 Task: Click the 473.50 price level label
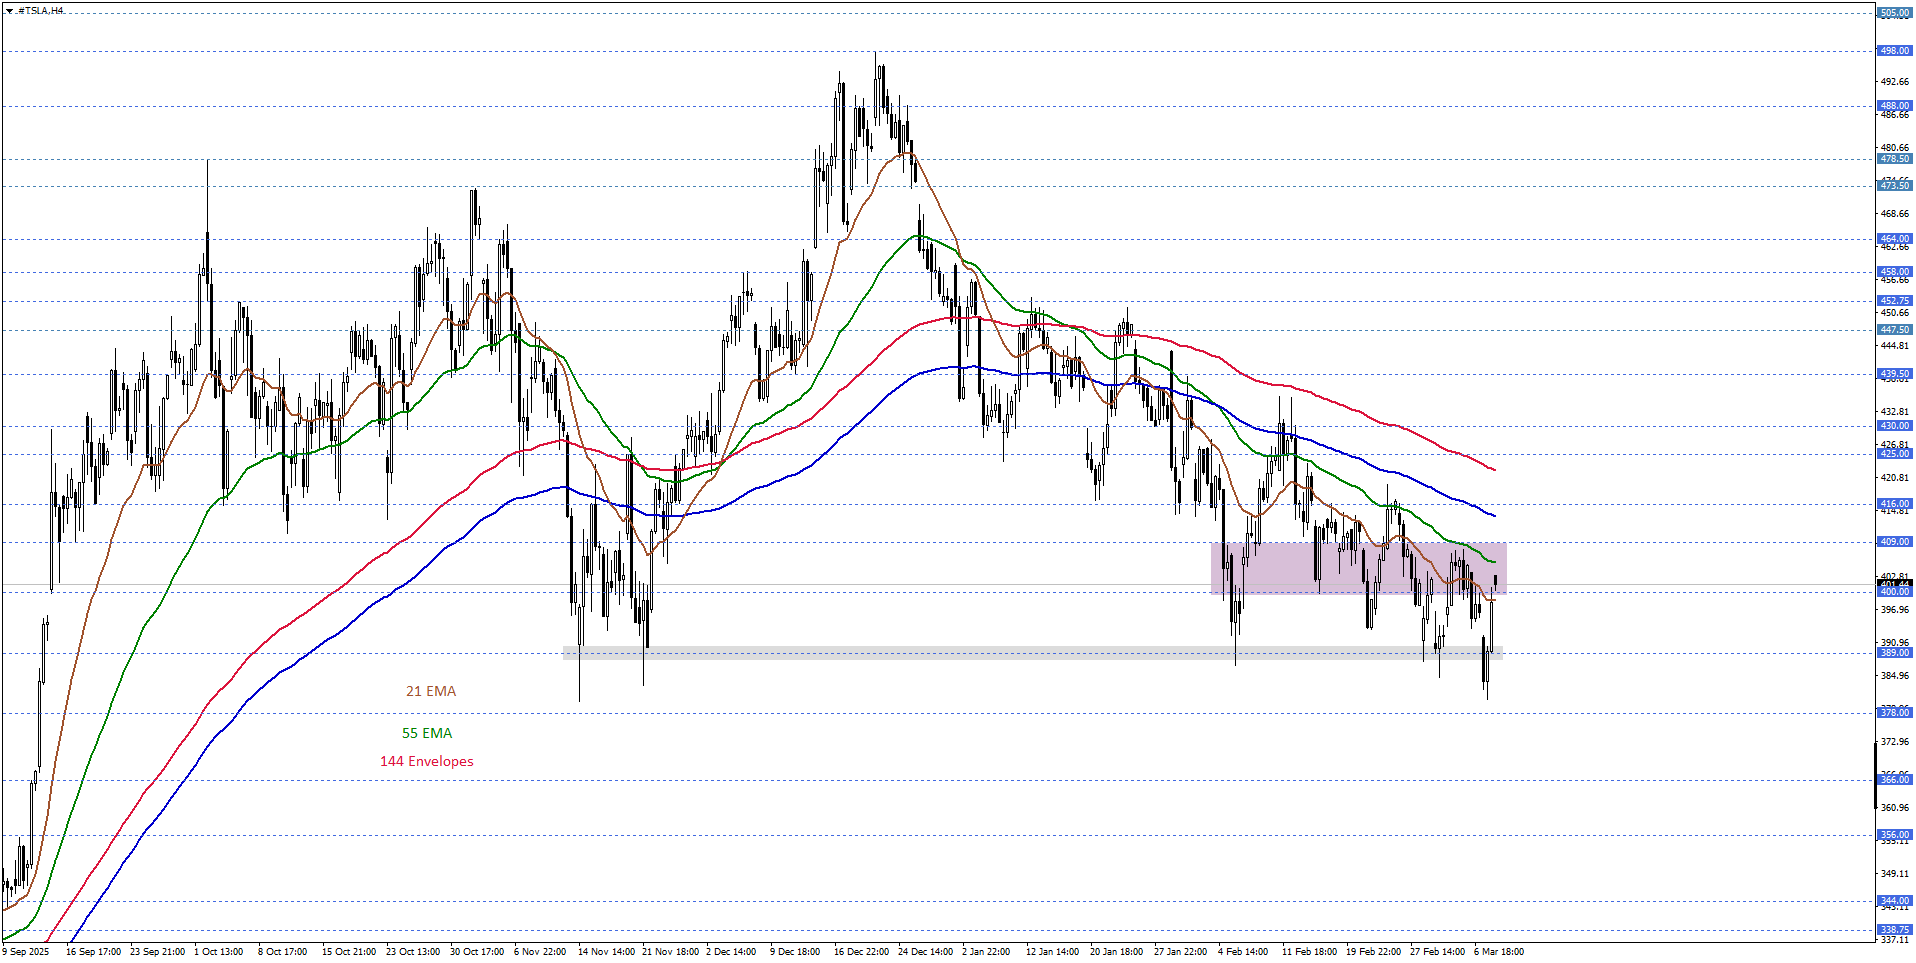click(x=1894, y=186)
